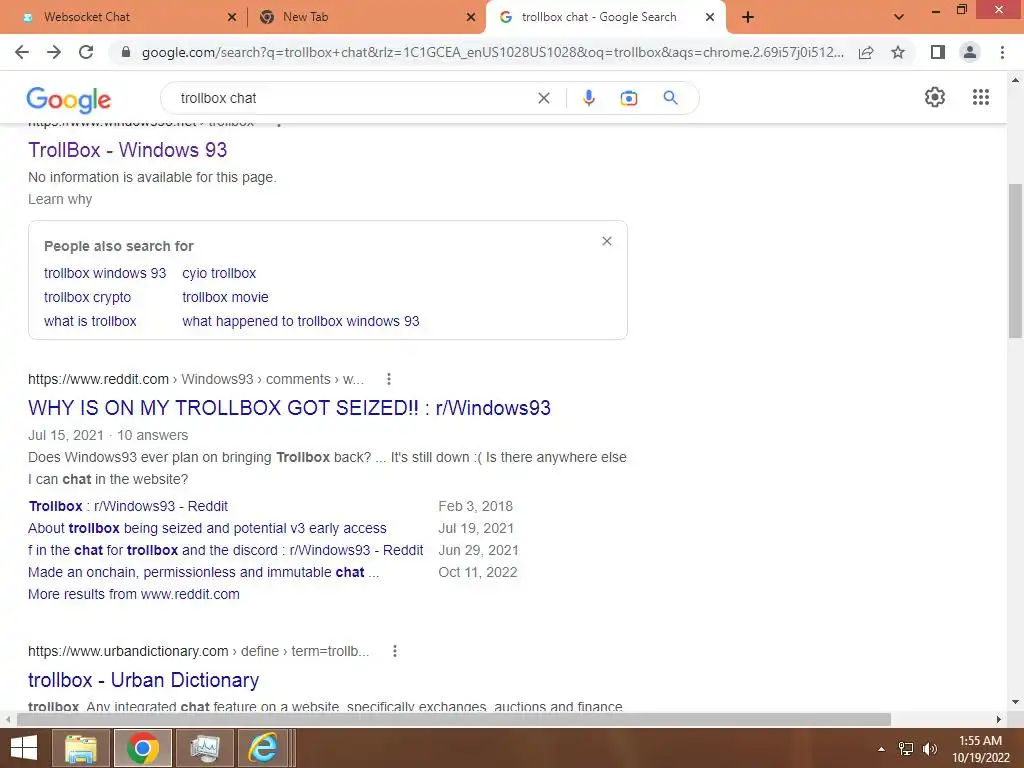1024x768 pixels.
Task: Open File Explorer from the taskbar
Action: tap(81, 748)
